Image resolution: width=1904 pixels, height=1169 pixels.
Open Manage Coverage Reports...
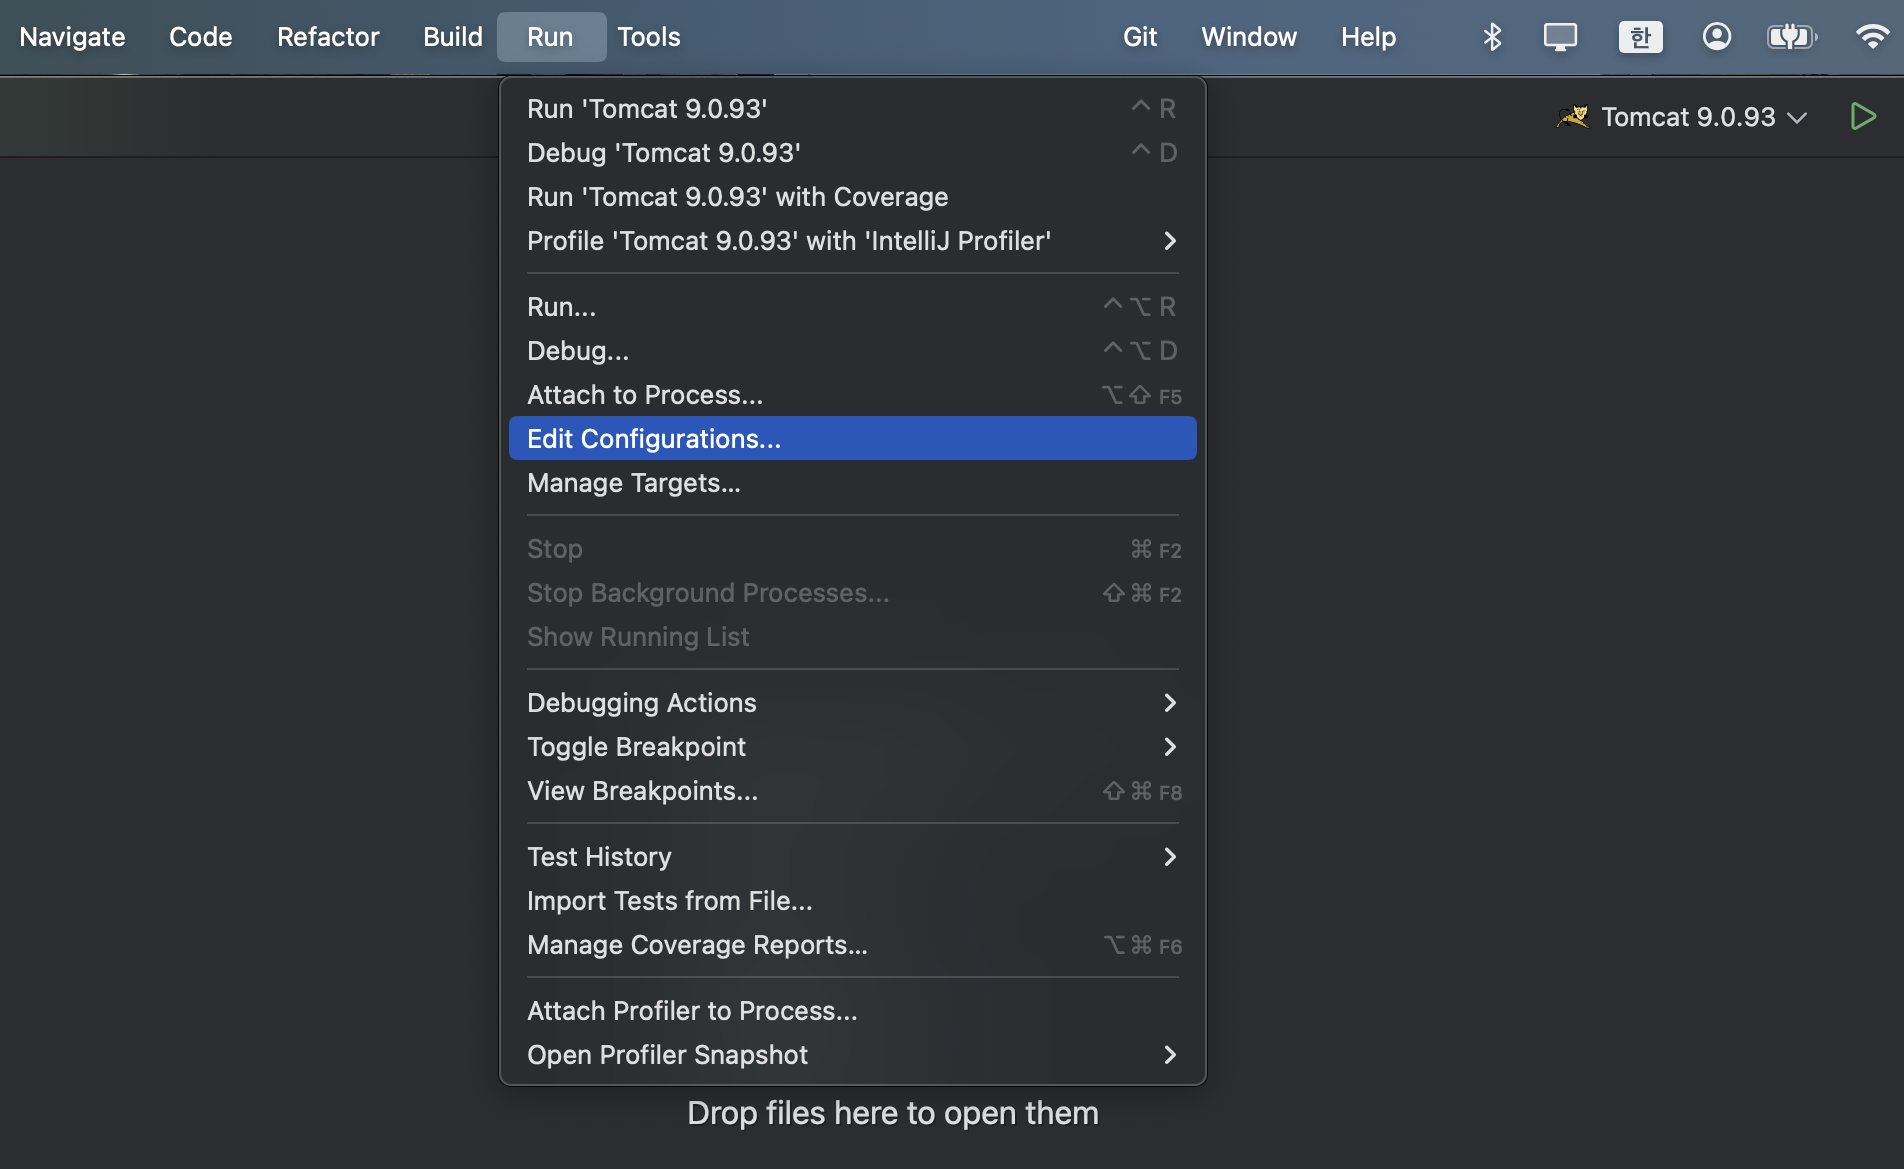[852, 945]
